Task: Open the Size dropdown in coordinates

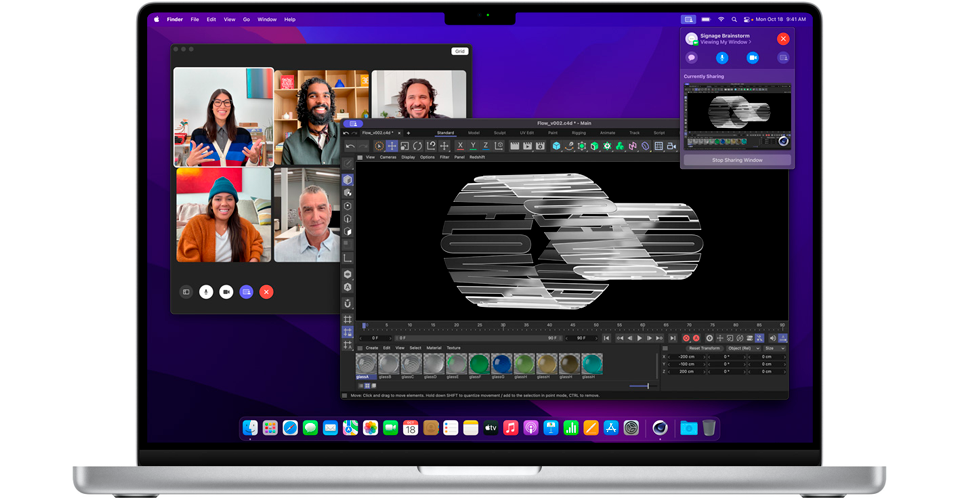Action: [x=774, y=348]
